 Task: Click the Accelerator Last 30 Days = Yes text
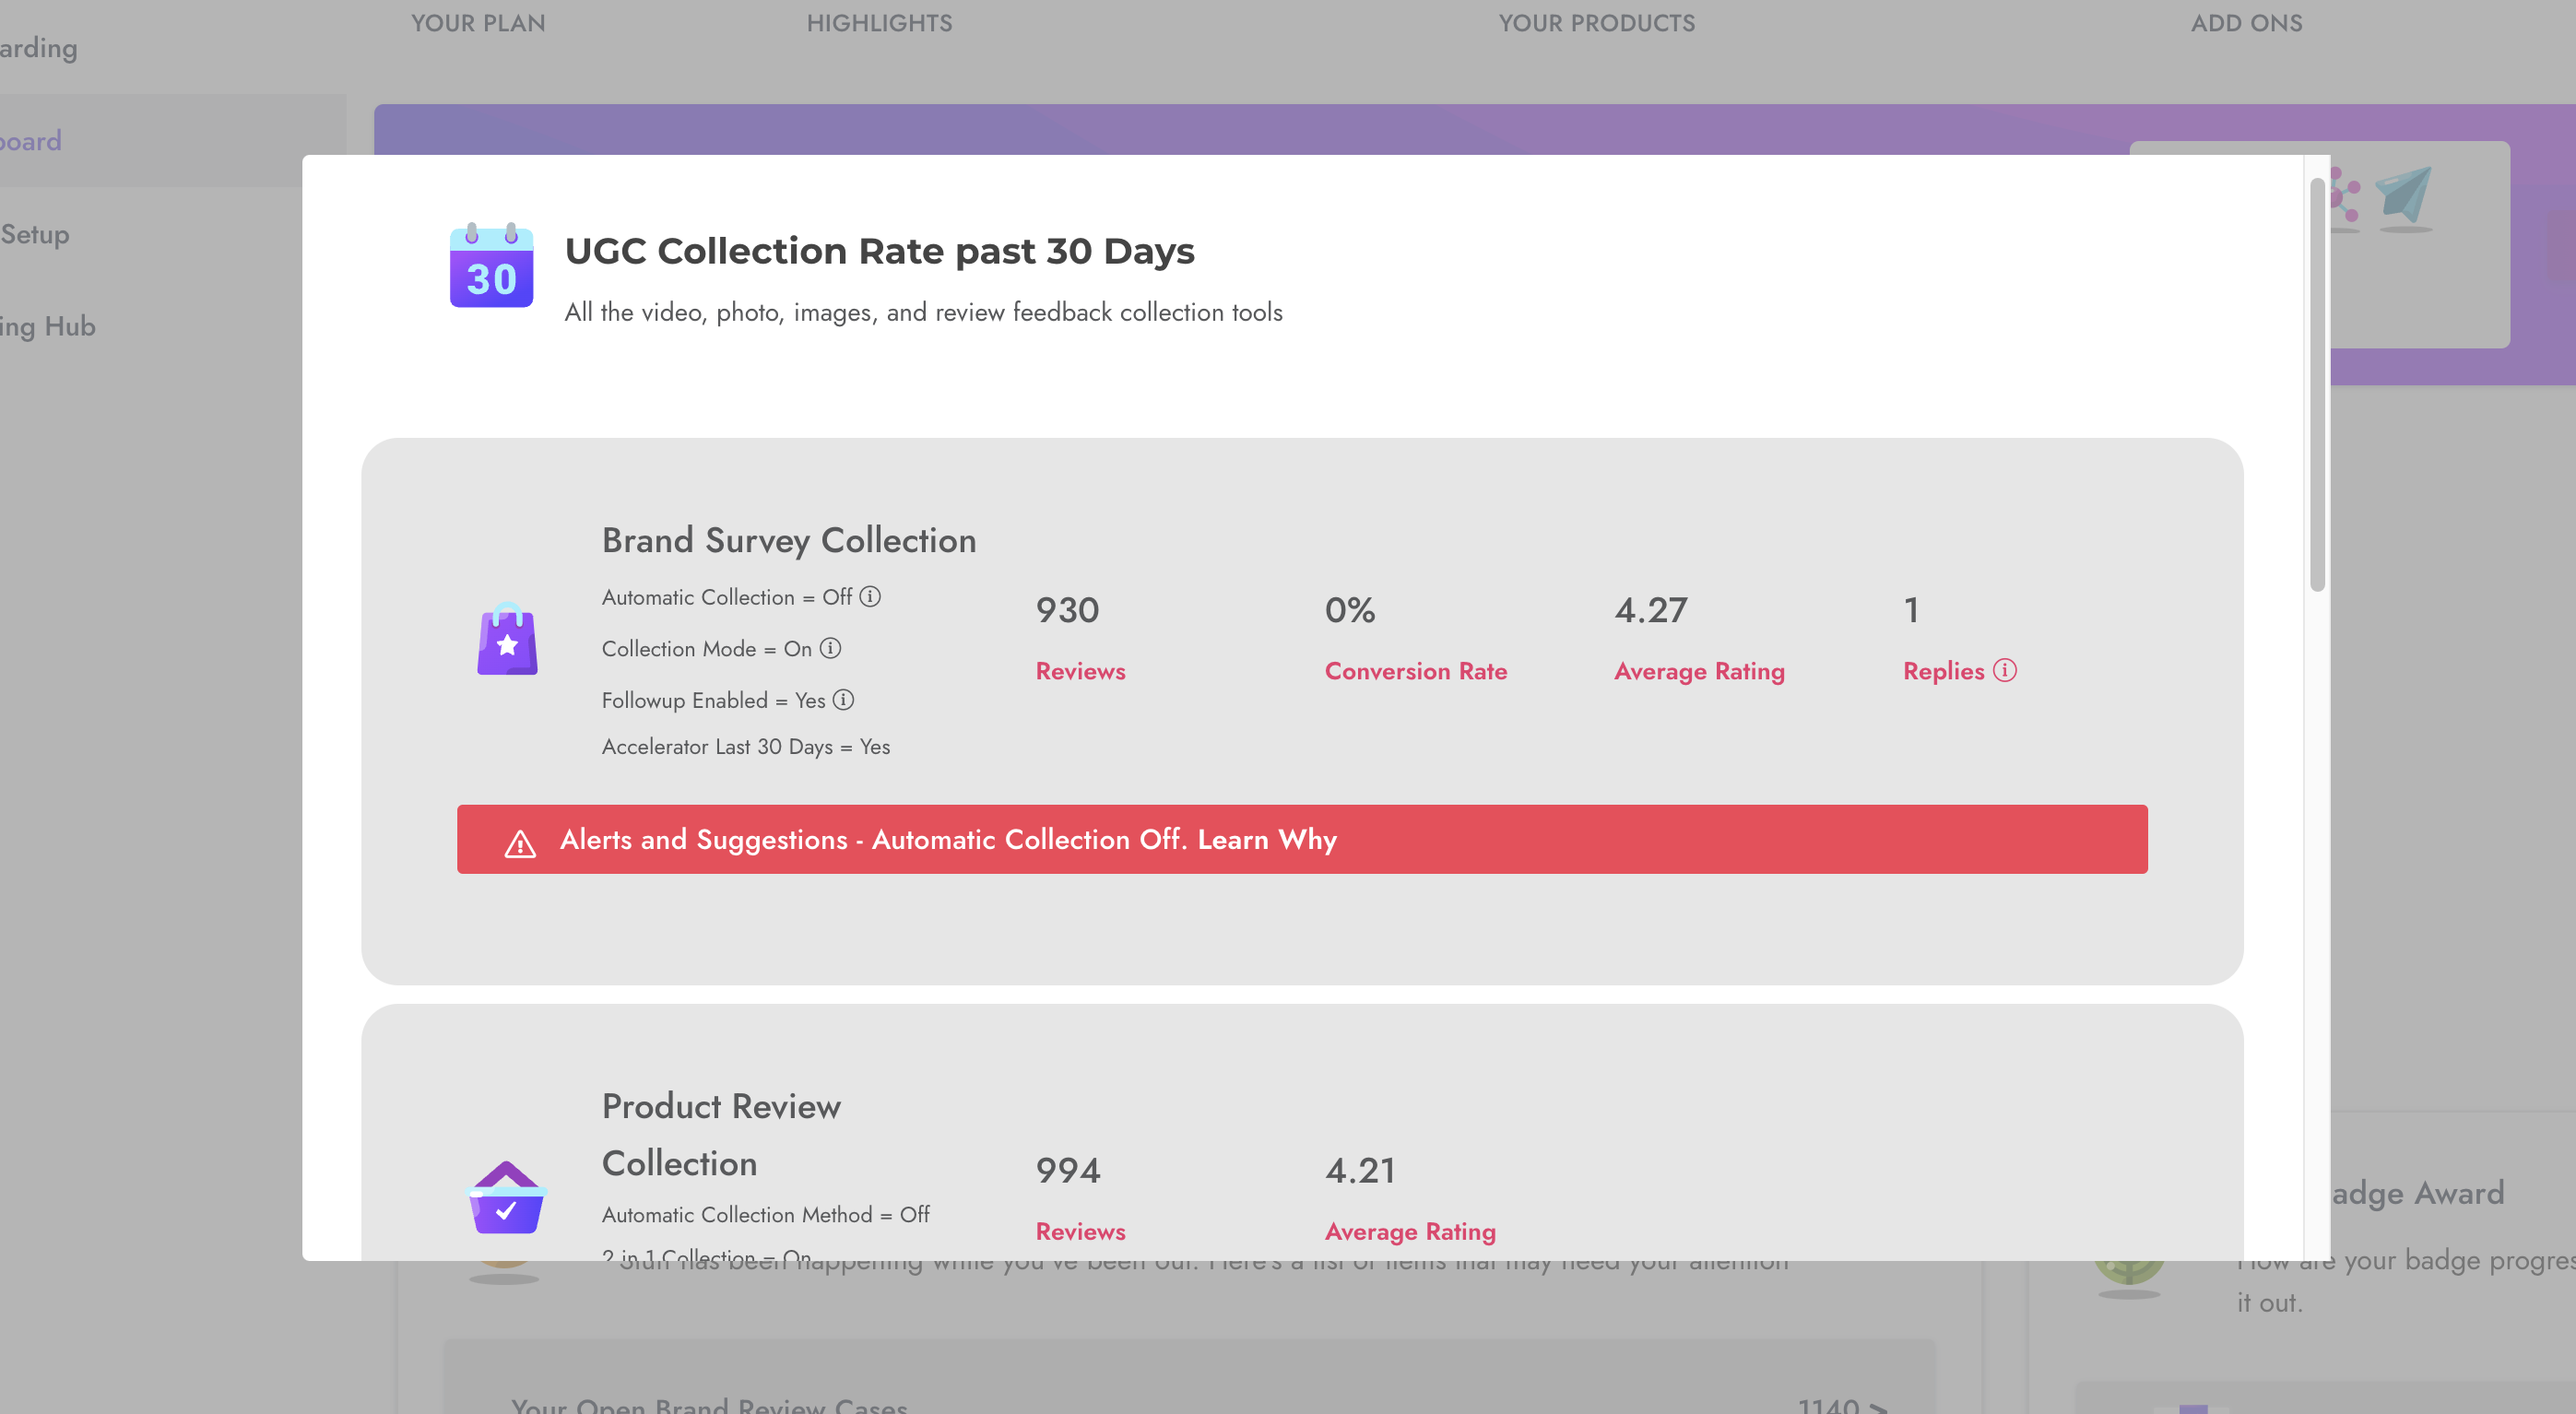745,746
